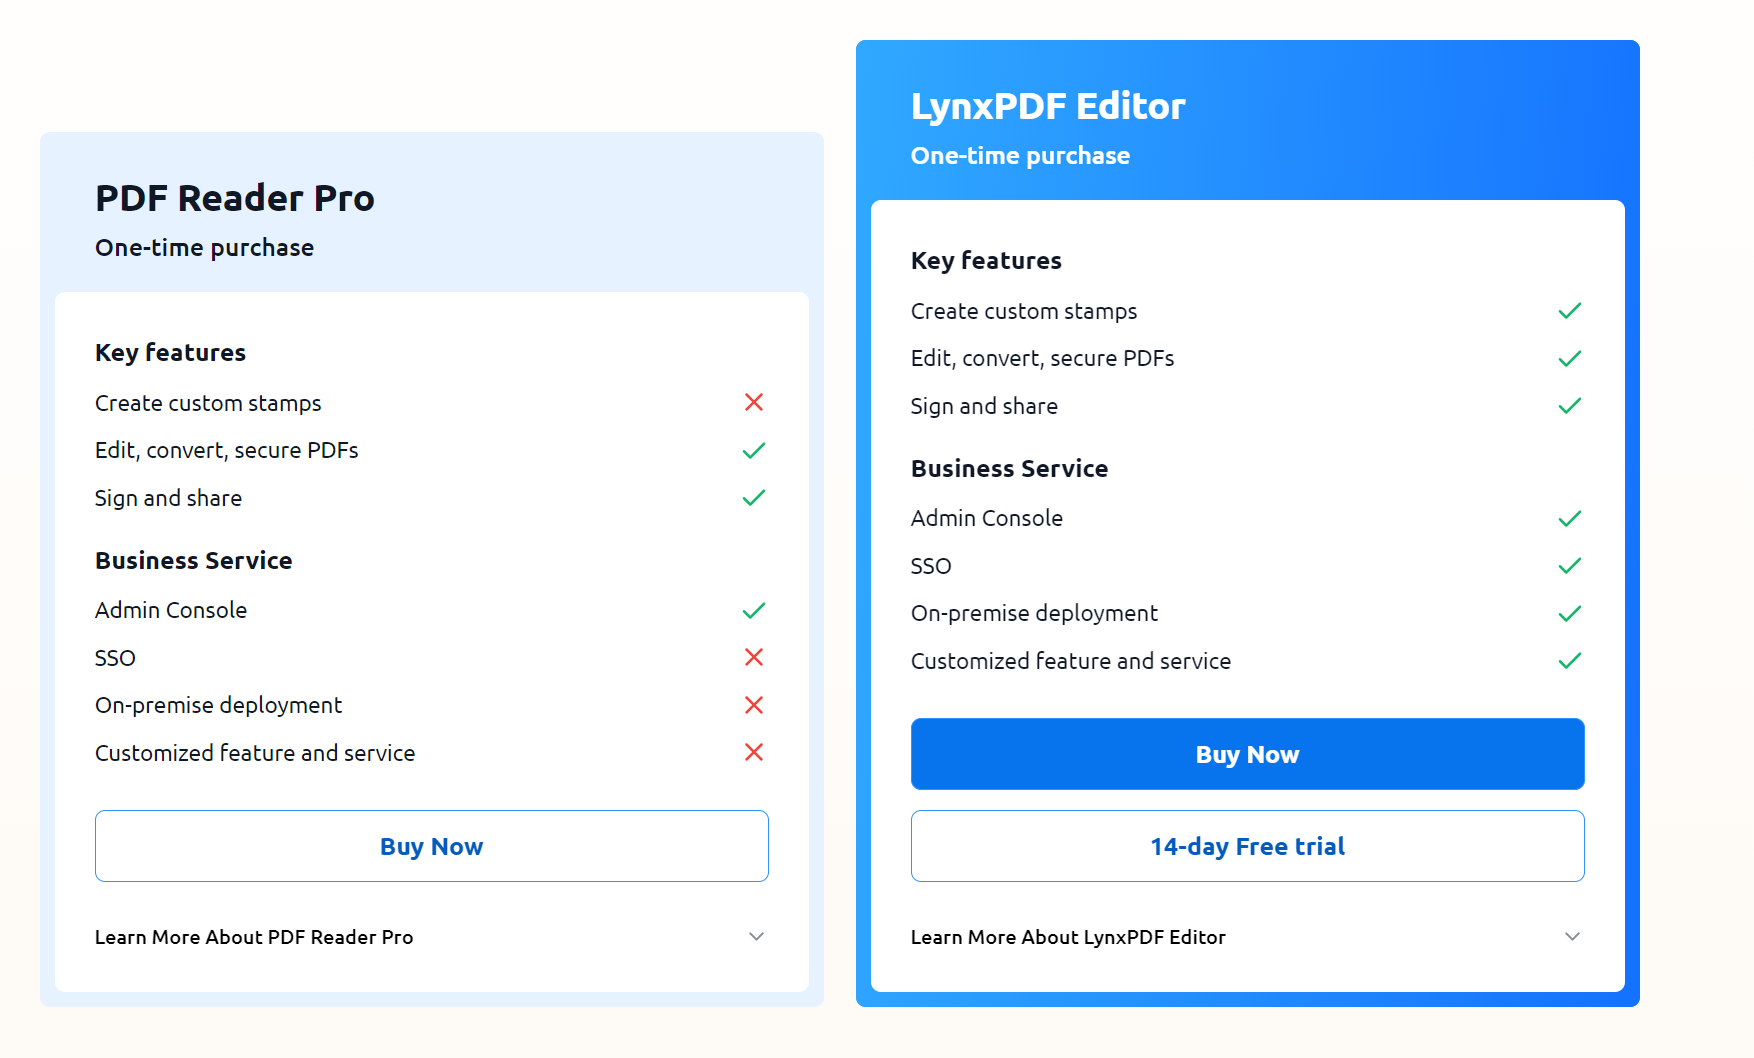This screenshot has width=1754, height=1058.
Task: Click green check for Create custom stamps in LynxPDF Editor
Action: click(1570, 310)
